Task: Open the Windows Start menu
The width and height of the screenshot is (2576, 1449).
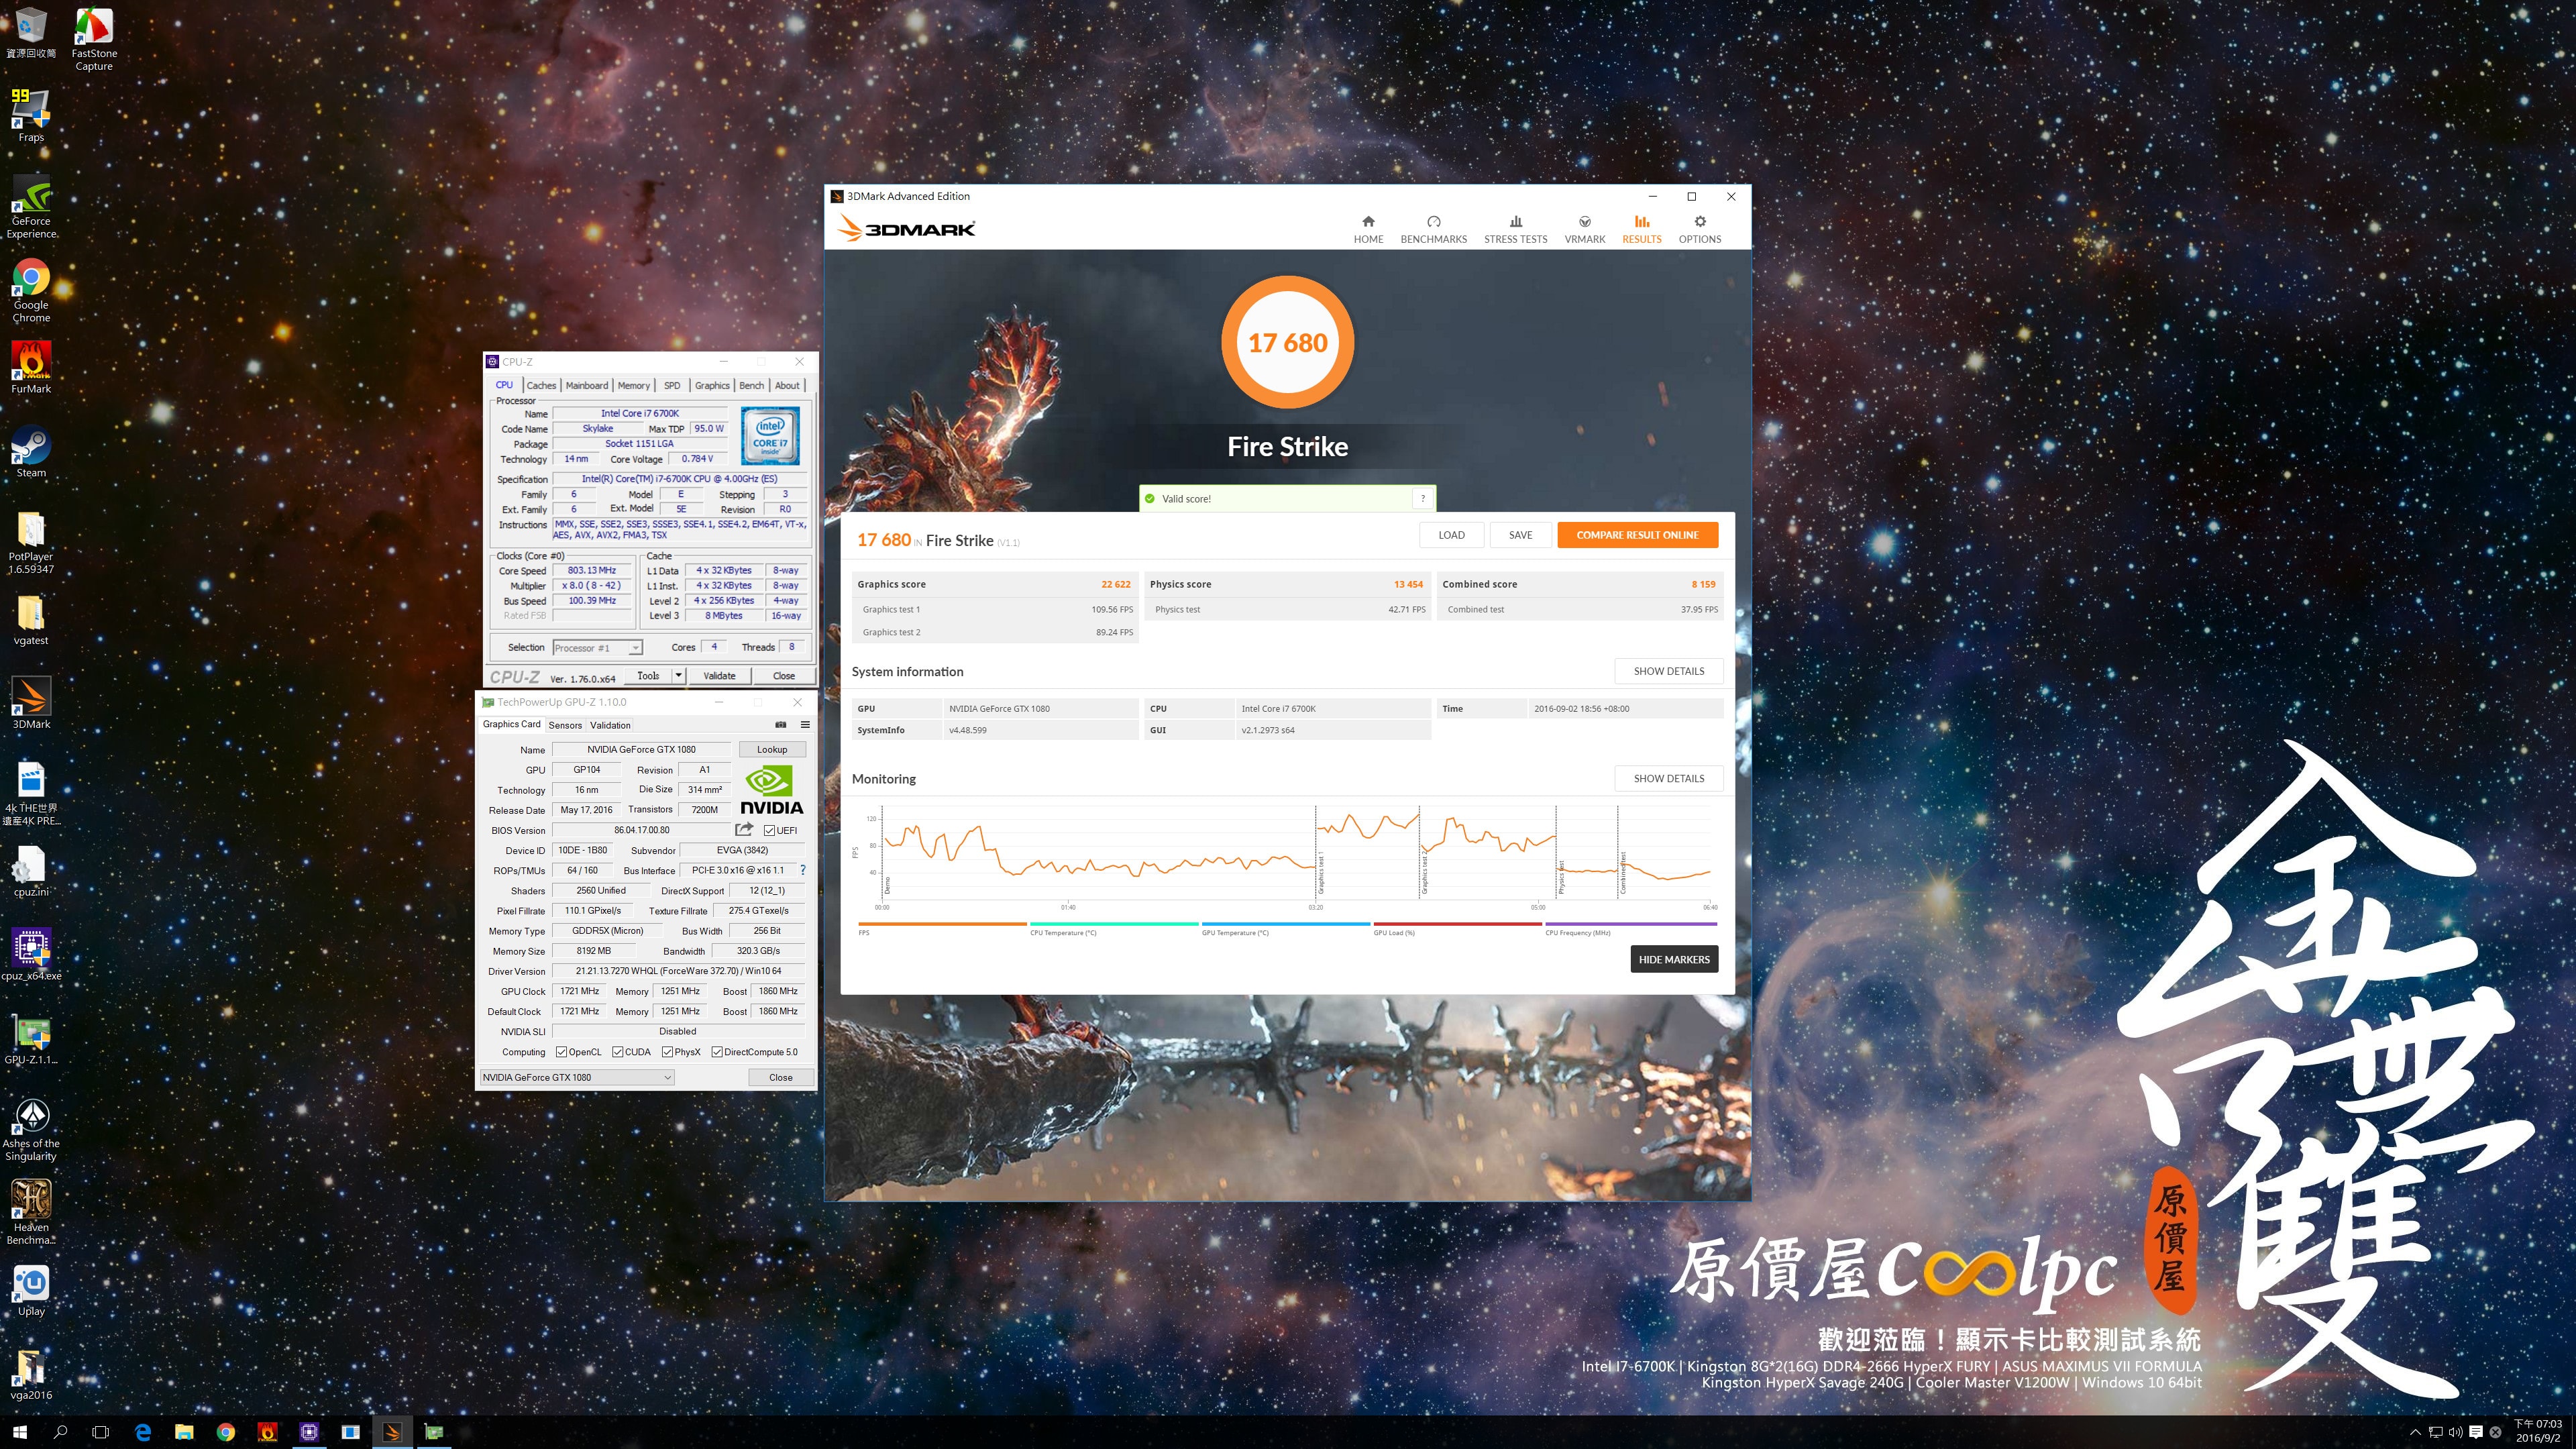Action: click(20, 1432)
